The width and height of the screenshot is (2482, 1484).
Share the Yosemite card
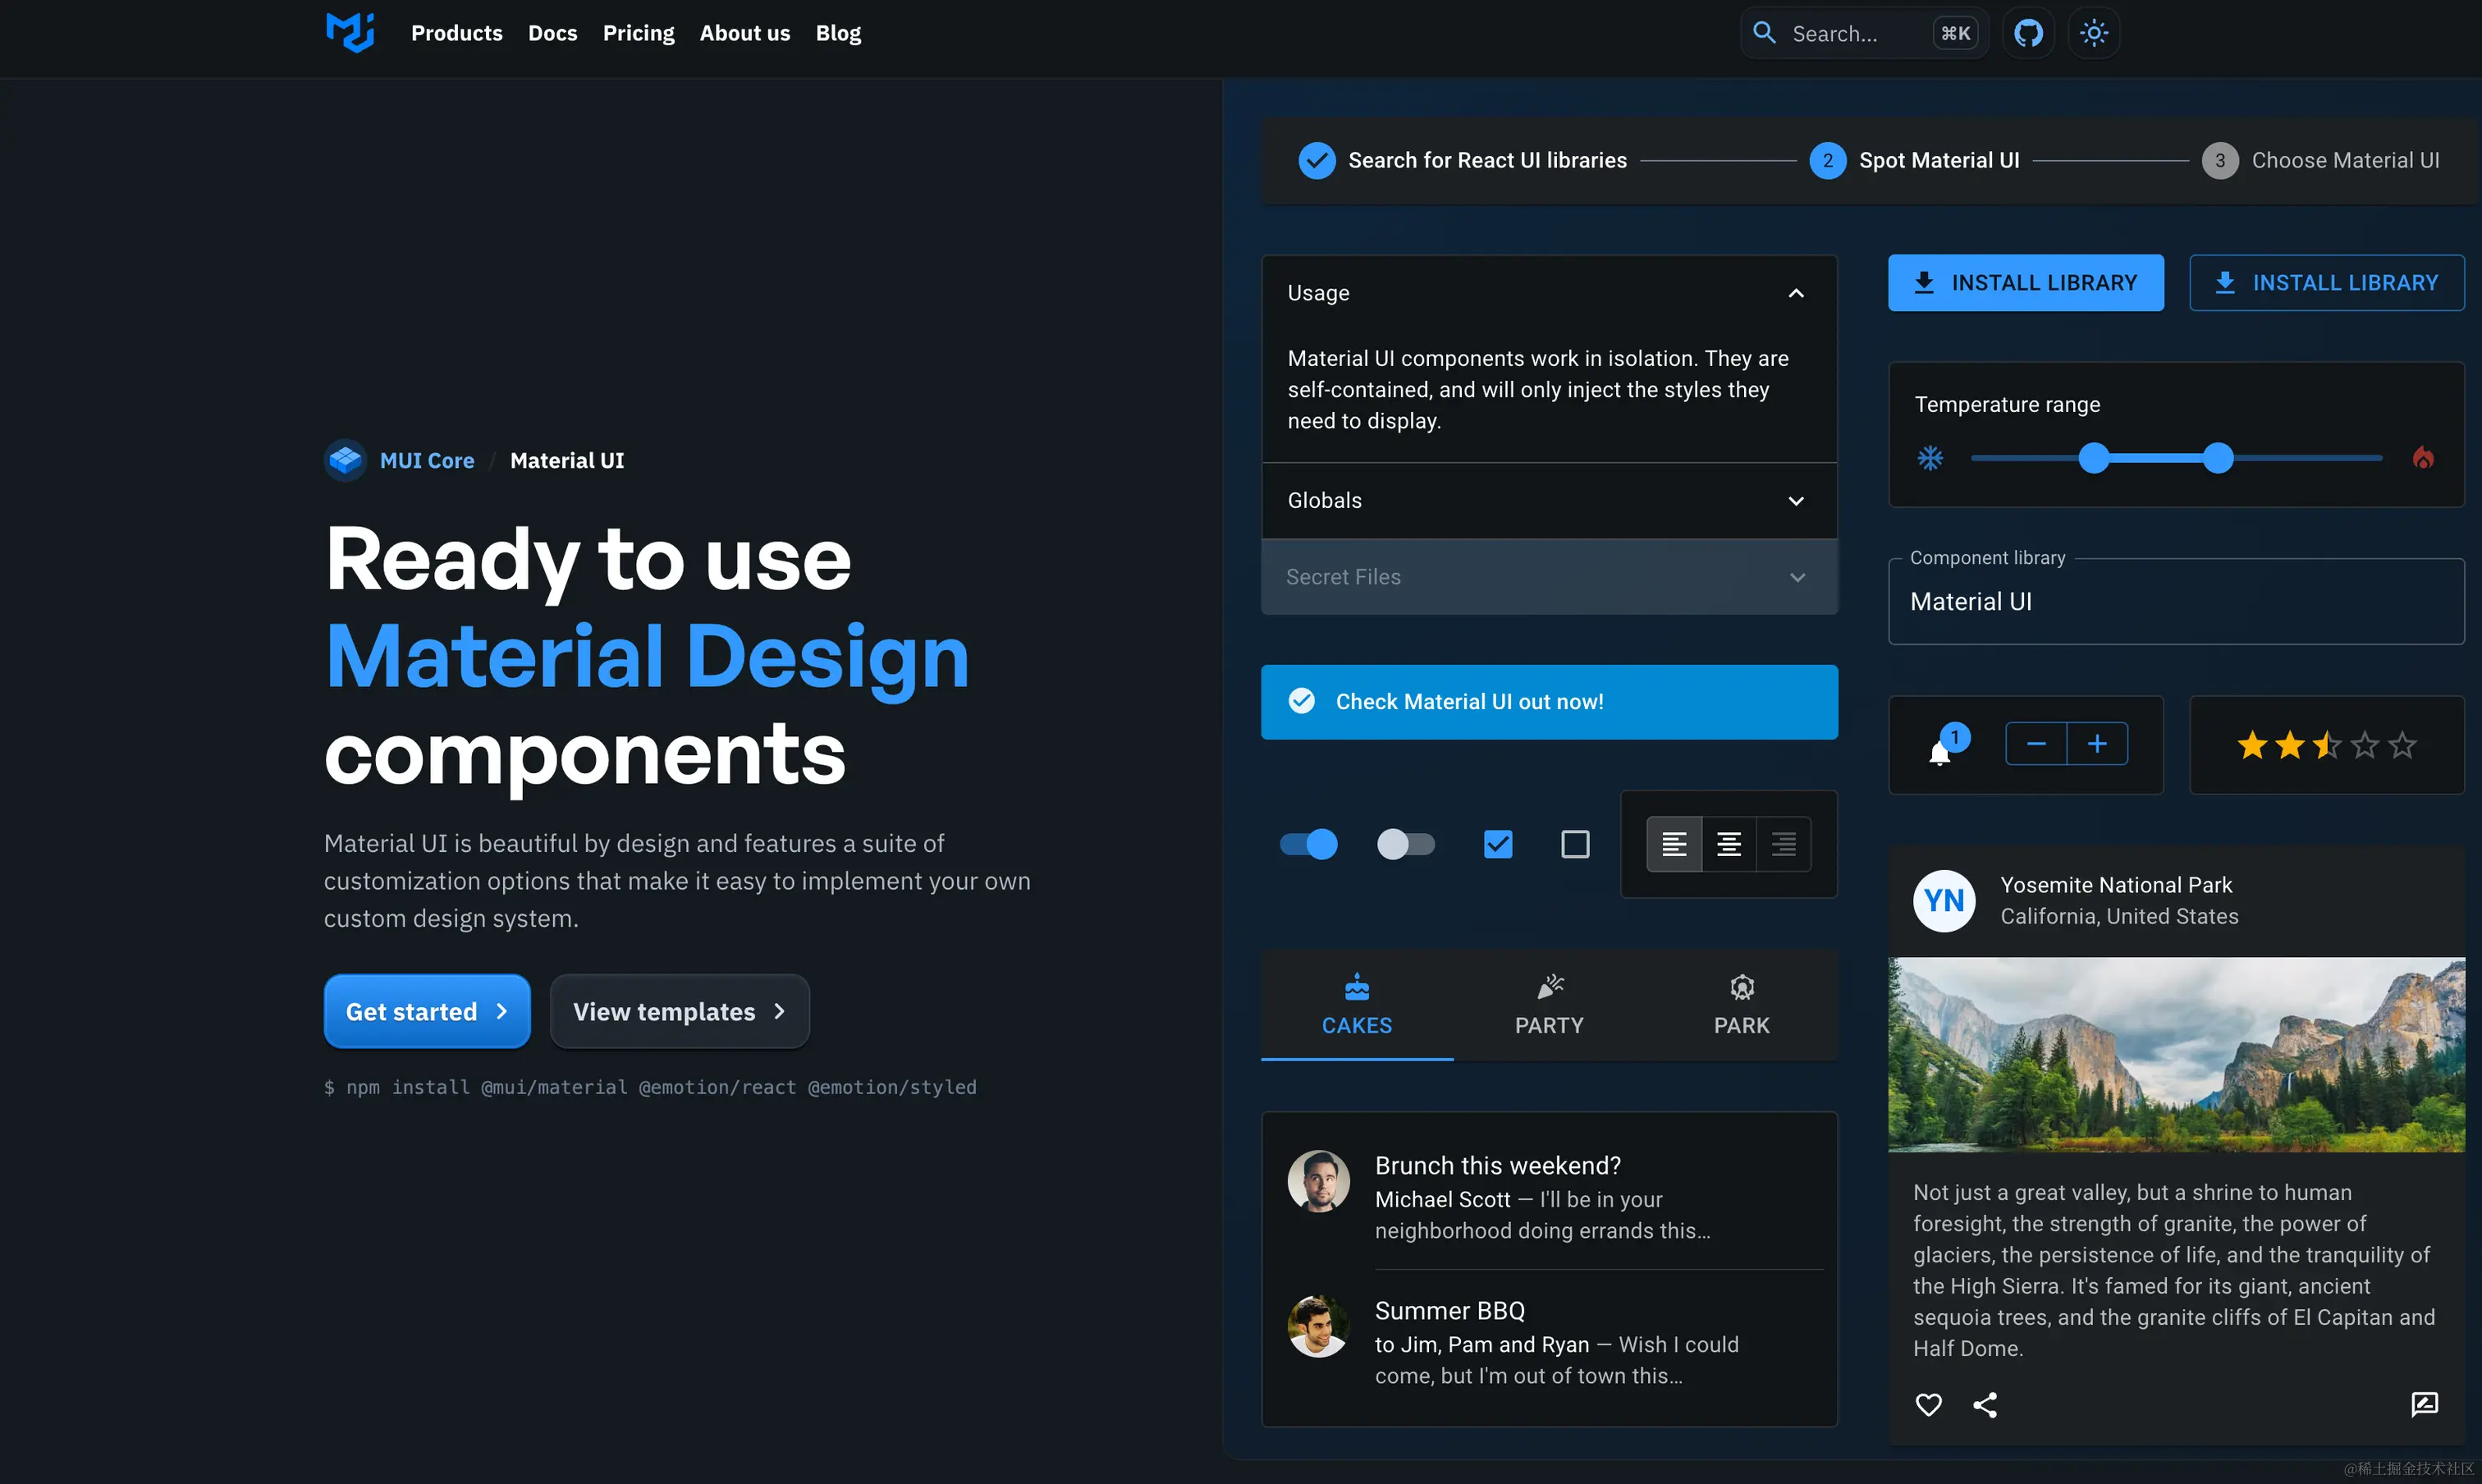coord(1985,1404)
